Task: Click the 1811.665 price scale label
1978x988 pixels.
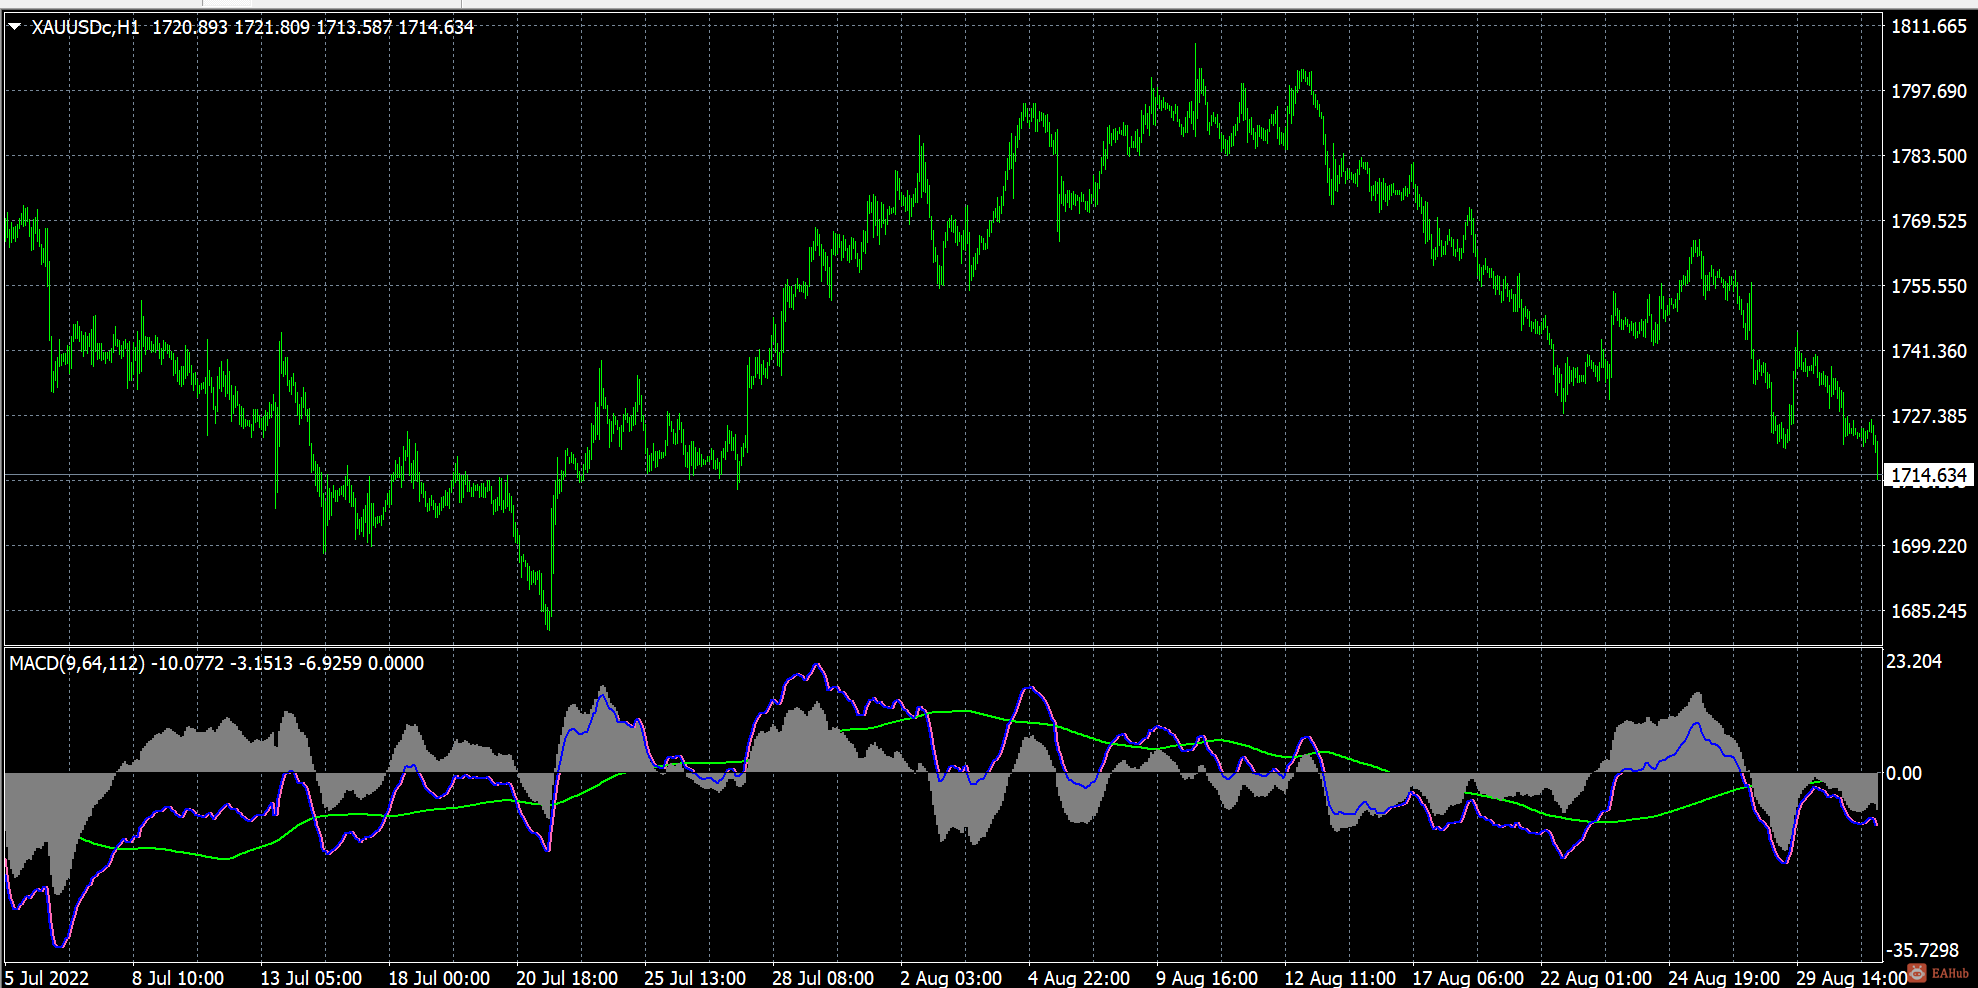Action: (1928, 27)
